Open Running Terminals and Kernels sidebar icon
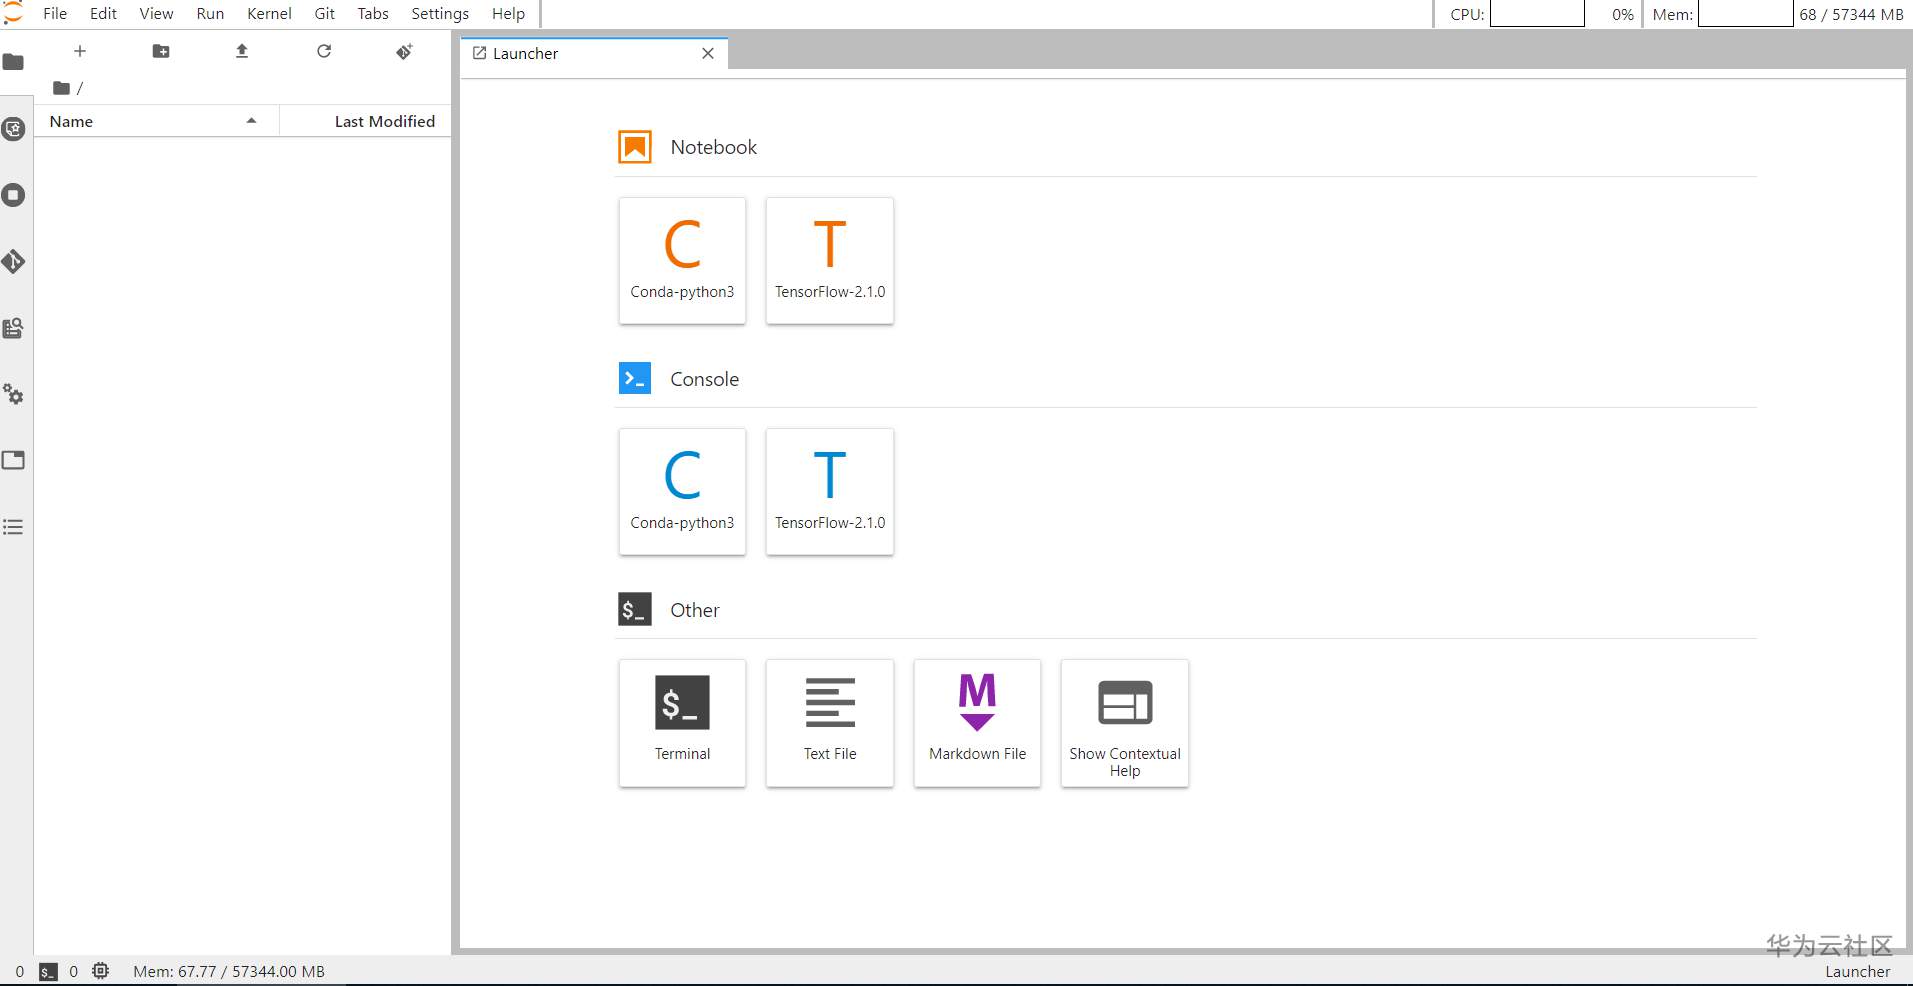This screenshot has height=986, width=1913. 13,195
